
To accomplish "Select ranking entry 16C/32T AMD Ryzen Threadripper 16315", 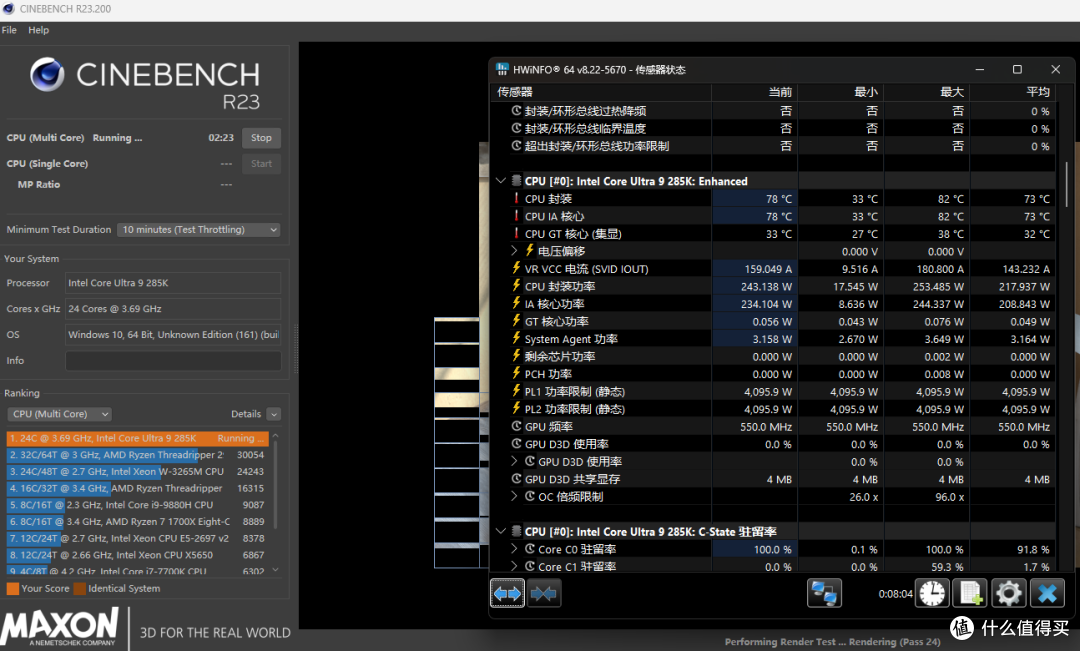I will [137, 488].
